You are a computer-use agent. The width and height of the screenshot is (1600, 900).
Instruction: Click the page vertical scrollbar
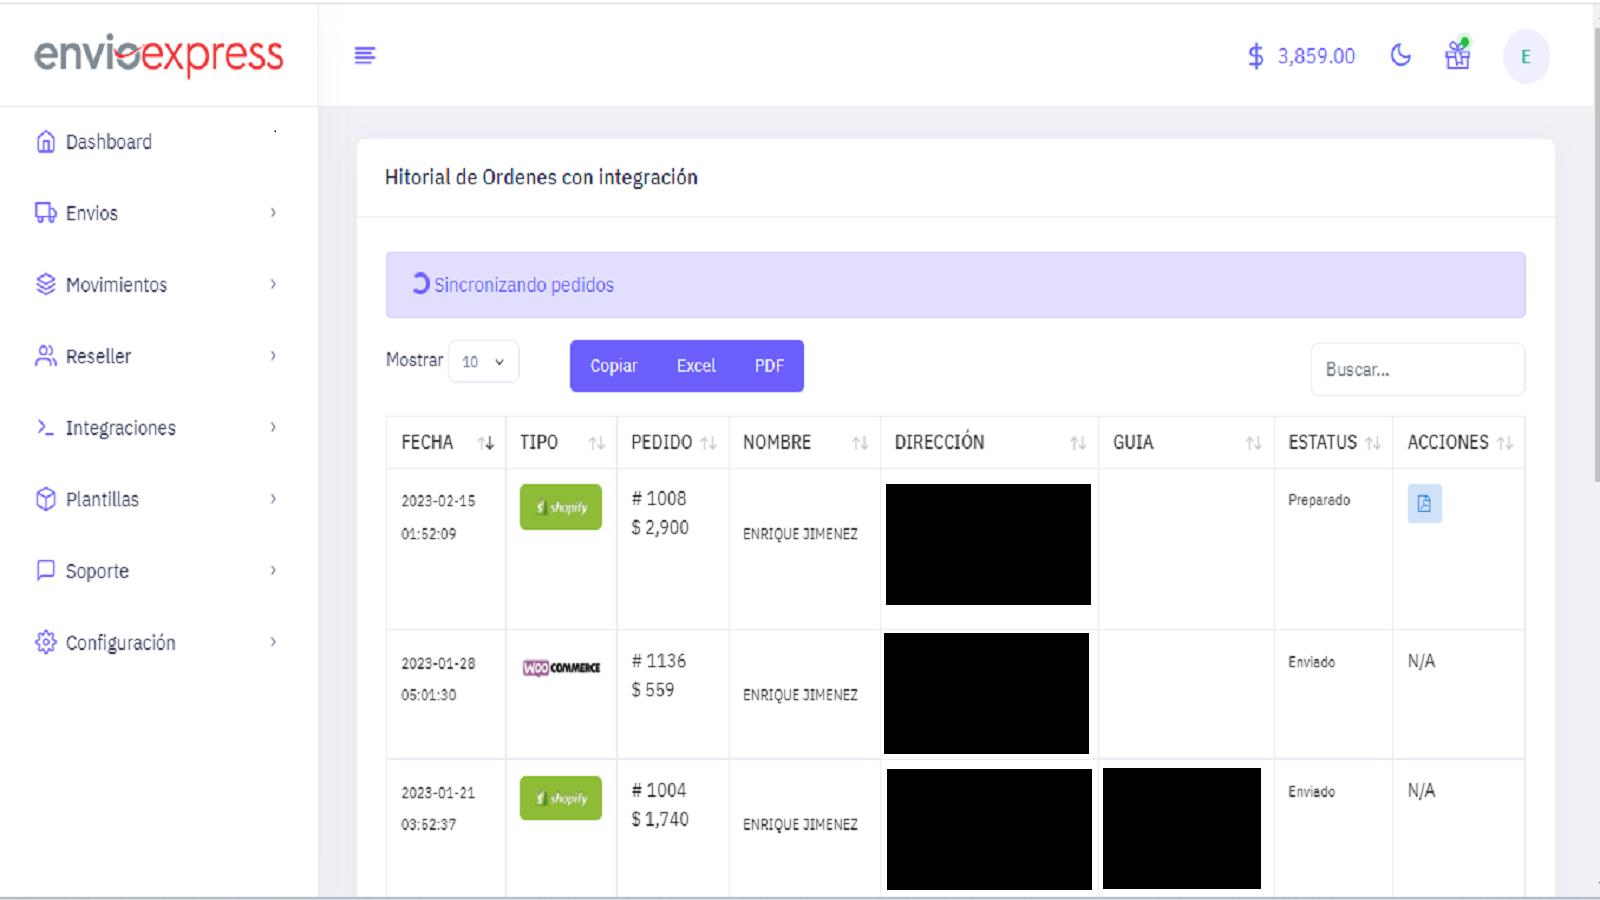pos(1596,255)
